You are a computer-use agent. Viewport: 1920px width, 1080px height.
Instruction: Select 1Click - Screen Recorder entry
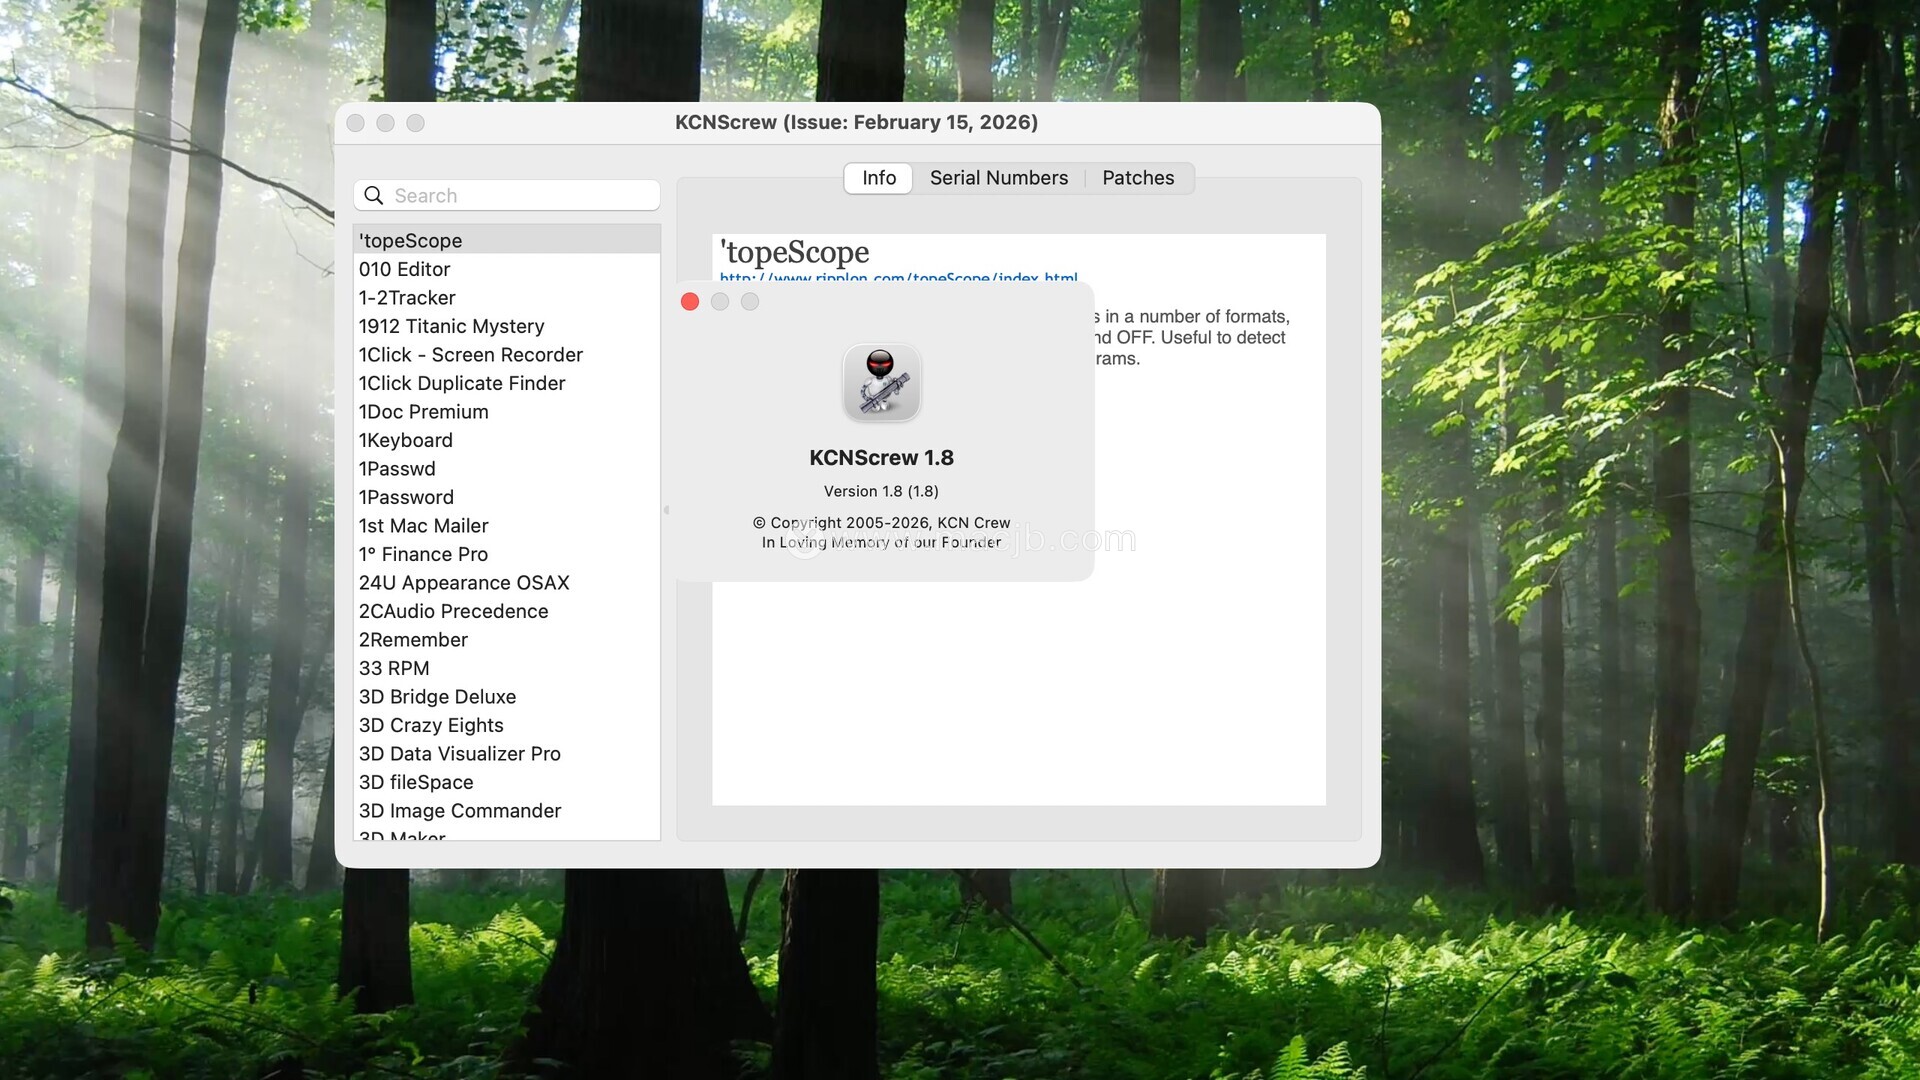pyautogui.click(x=470, y=355)
